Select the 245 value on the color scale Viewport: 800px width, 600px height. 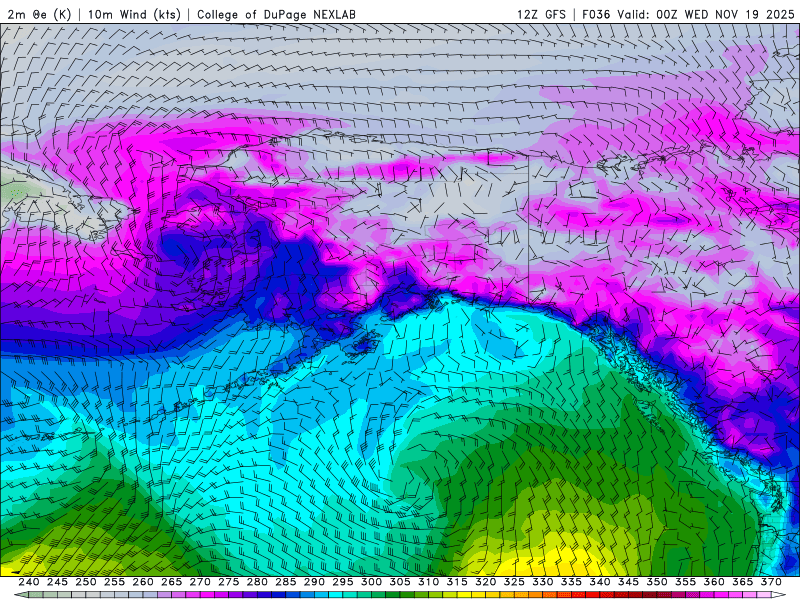tap(57, 582)
